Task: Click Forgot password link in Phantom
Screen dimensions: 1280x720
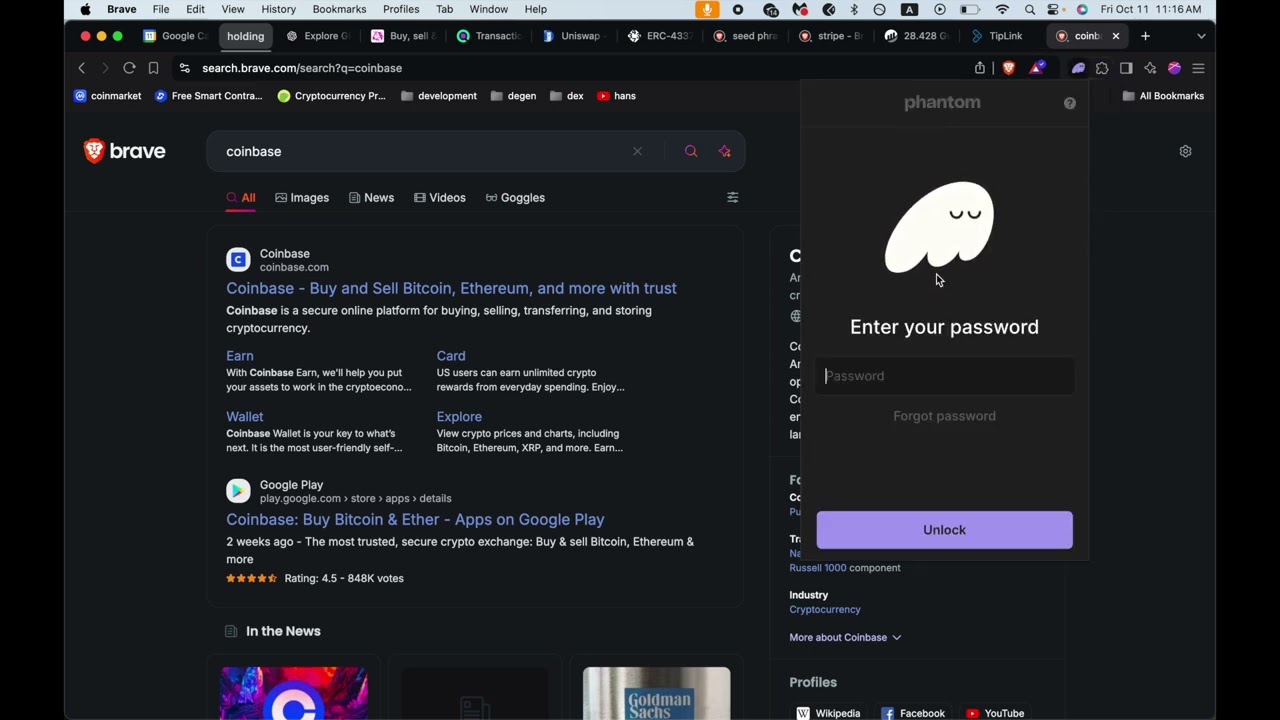Action: pyautogui.click(x=944, y=416)
